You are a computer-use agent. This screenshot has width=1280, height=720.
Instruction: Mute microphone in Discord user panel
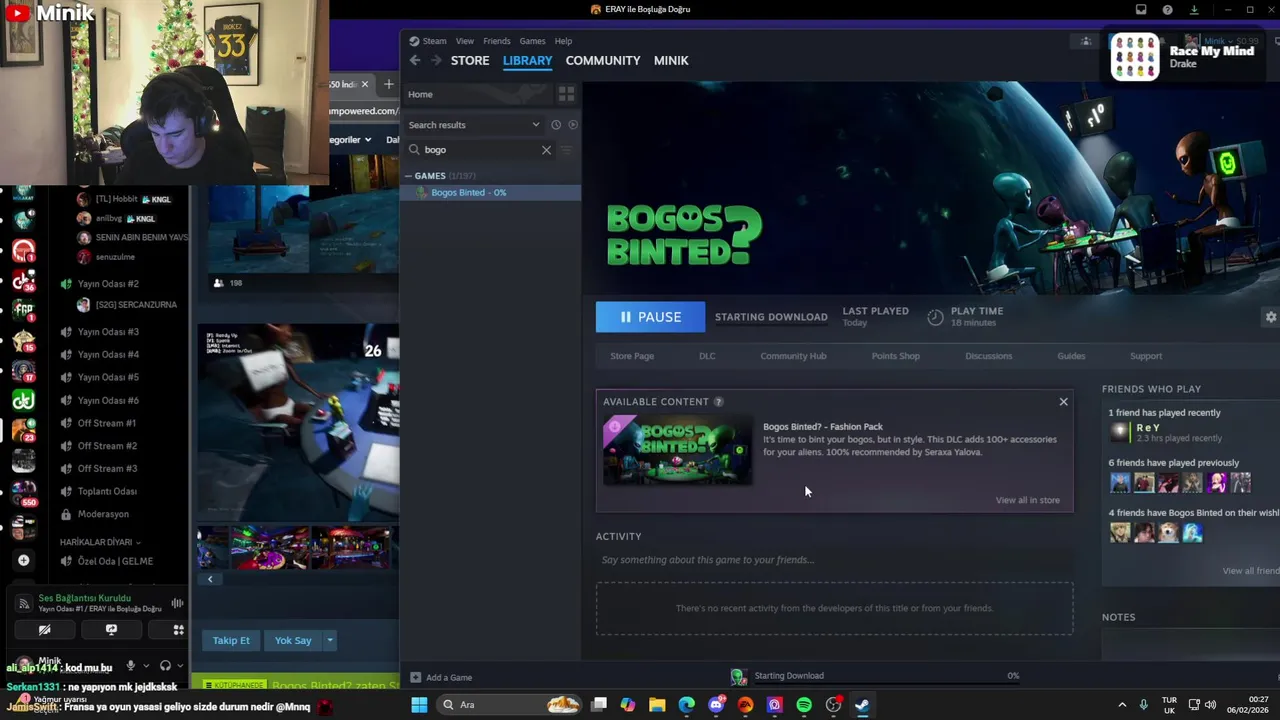130,666
